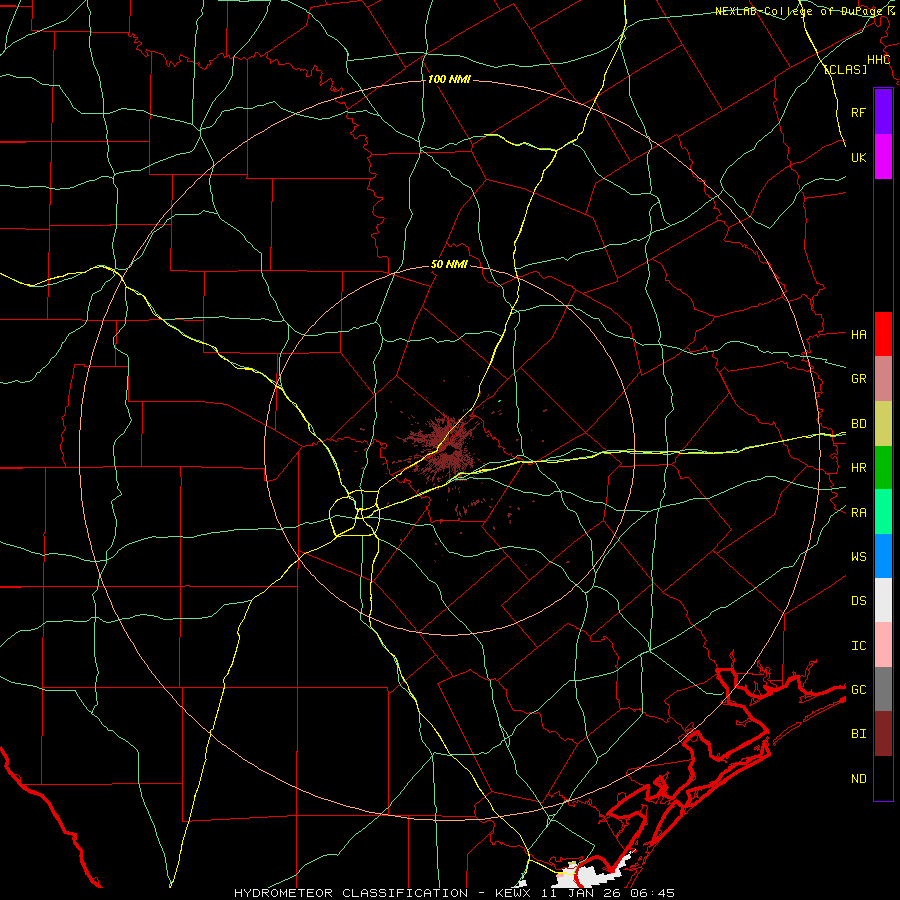
Task: Click the BI legend label
Action: click(x=858, y=734)
